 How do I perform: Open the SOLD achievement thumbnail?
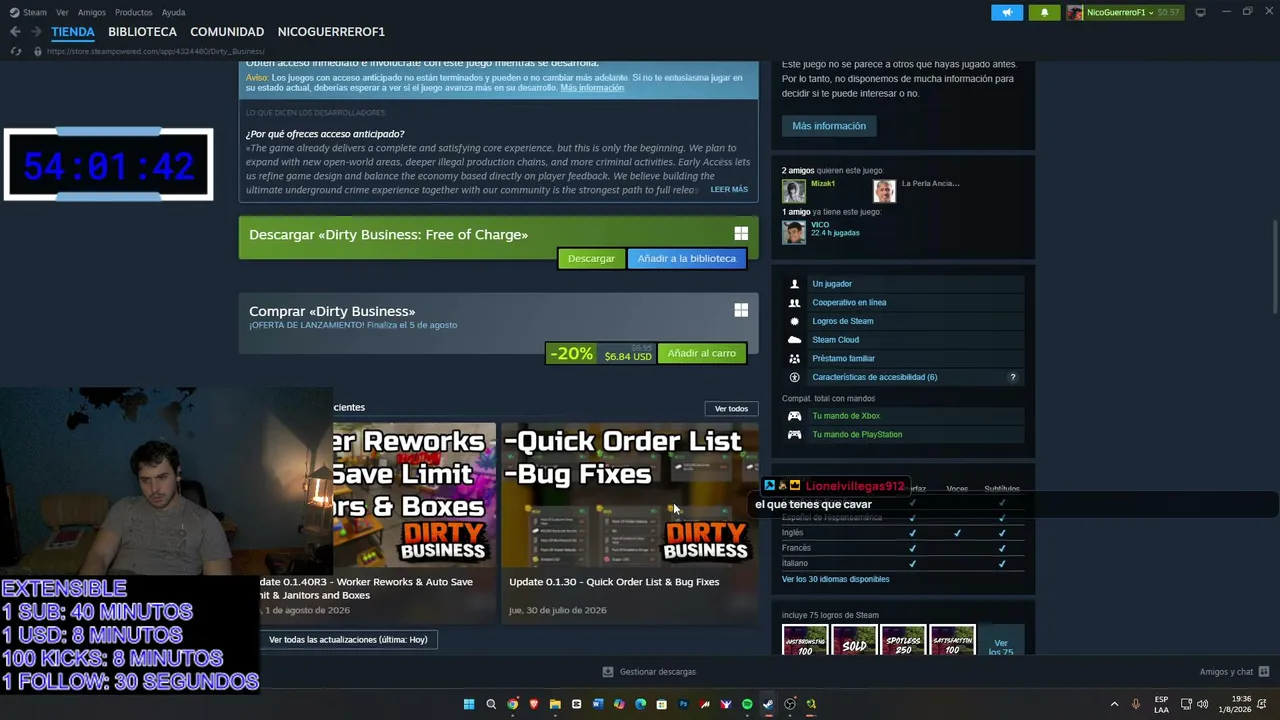[x=854, y=641]
